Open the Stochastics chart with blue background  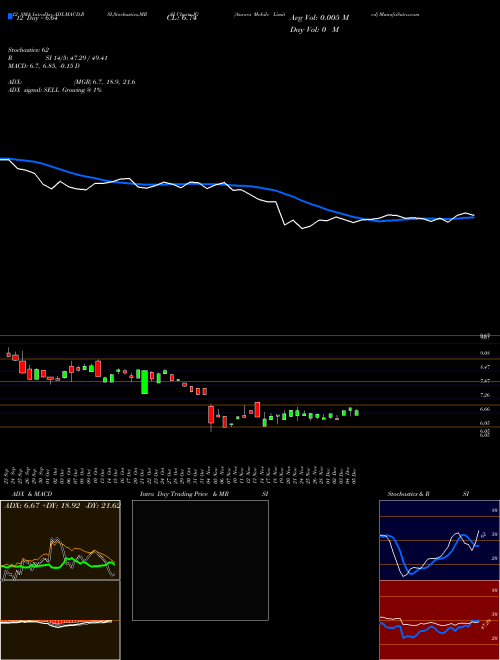tap(439, 540)
